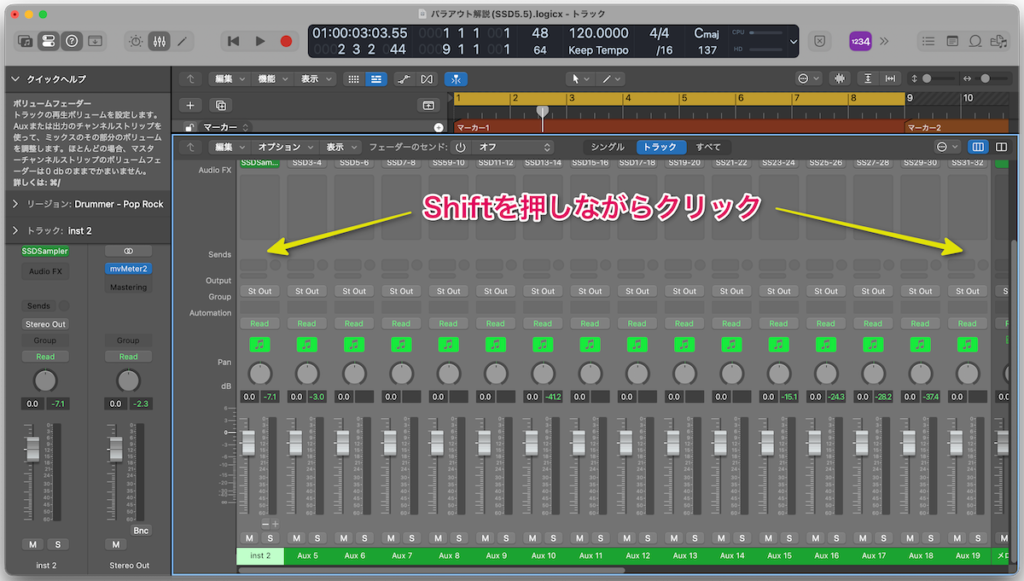Viewport: 1024px width, 581px height.
Task: Select the pencil tool icon in control bar
Action: click(x=183, y=40)
